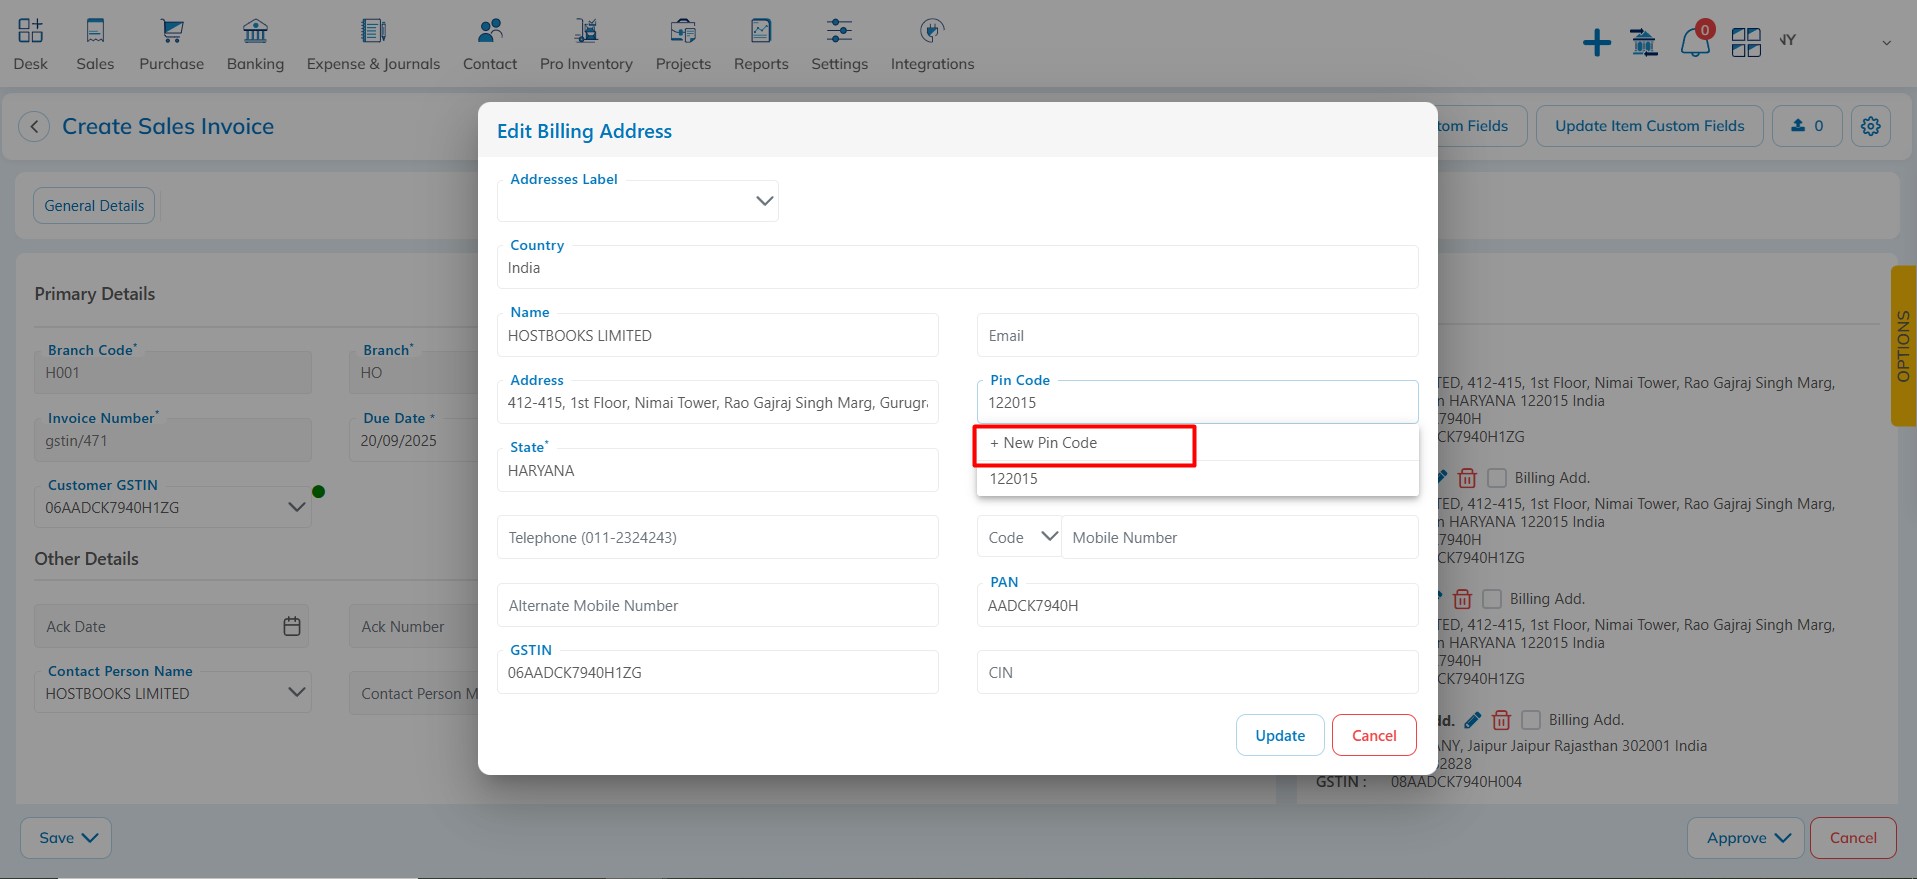Tick the middle Billing Add. checkbox
The image size is (1917, 879).
pyautogui.click(x=1492, y=599)
